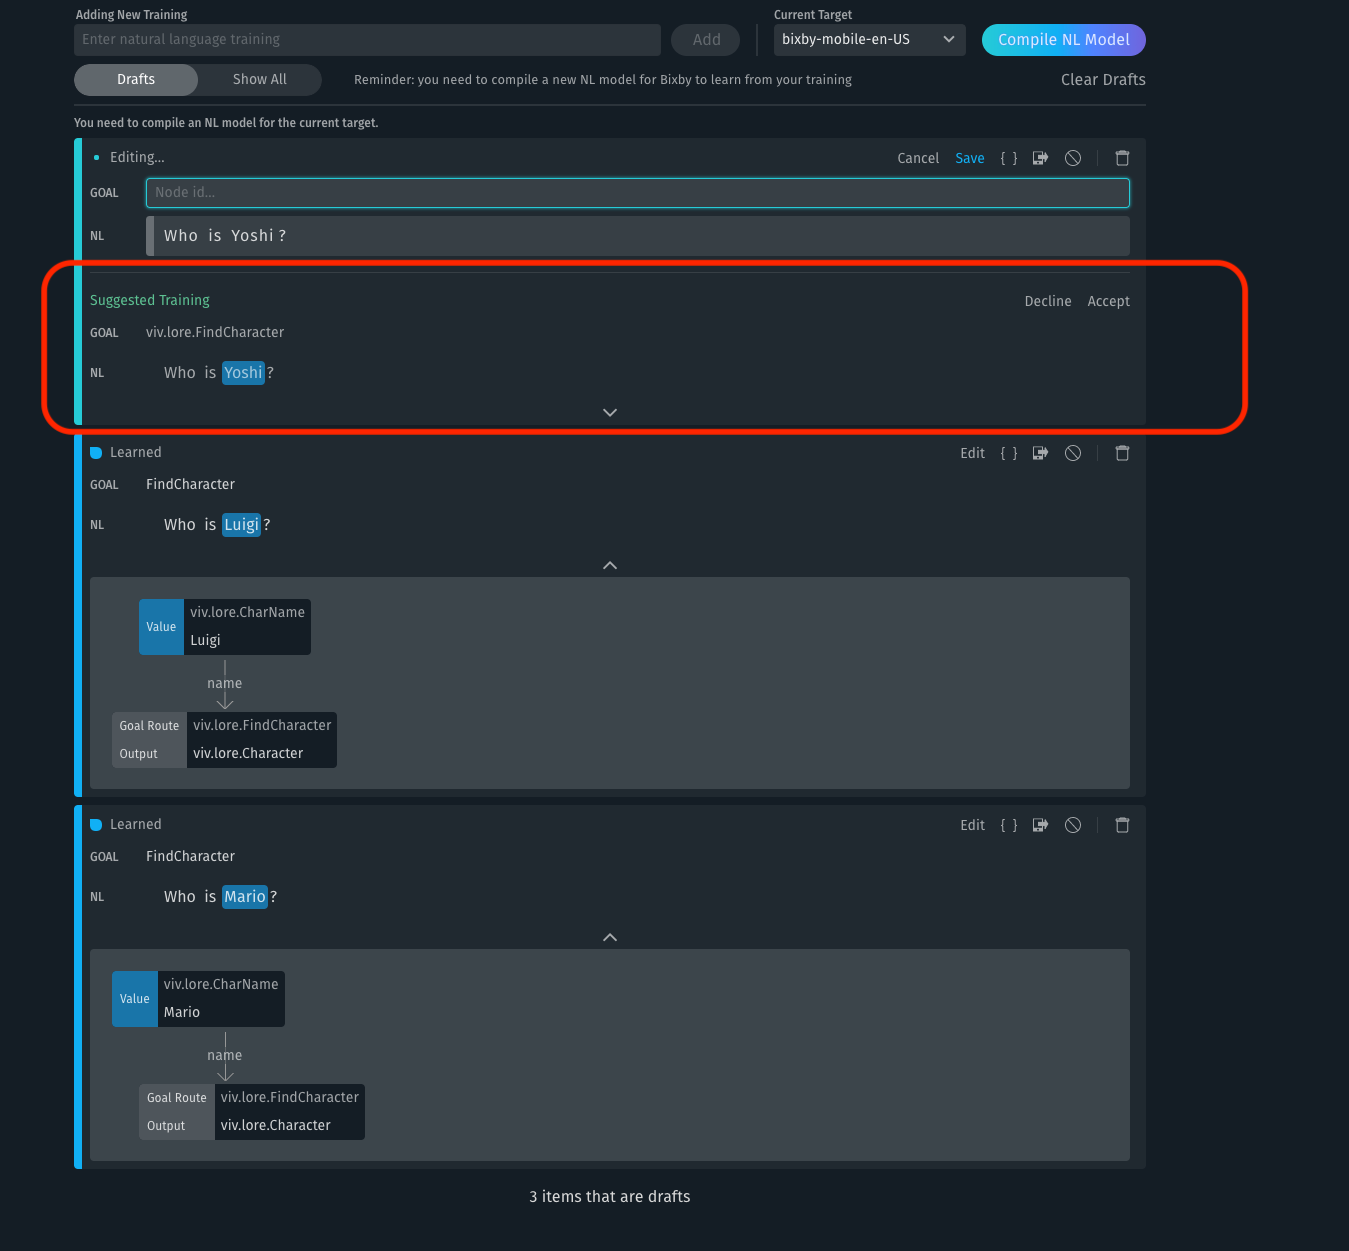The width and height of the screenshot is (1349, 1251).
Task: Click the Suggested Training heading
Action: tap(150, 301)
